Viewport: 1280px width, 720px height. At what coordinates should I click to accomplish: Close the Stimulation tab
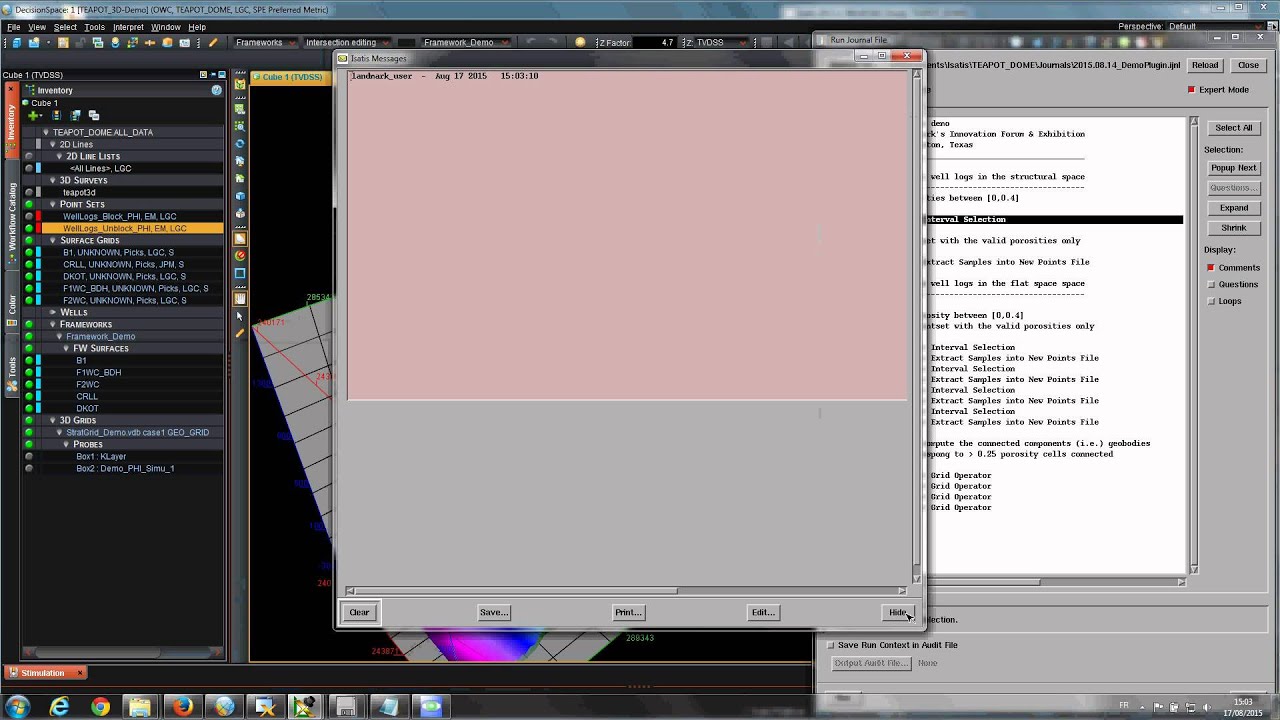[79, 673]
